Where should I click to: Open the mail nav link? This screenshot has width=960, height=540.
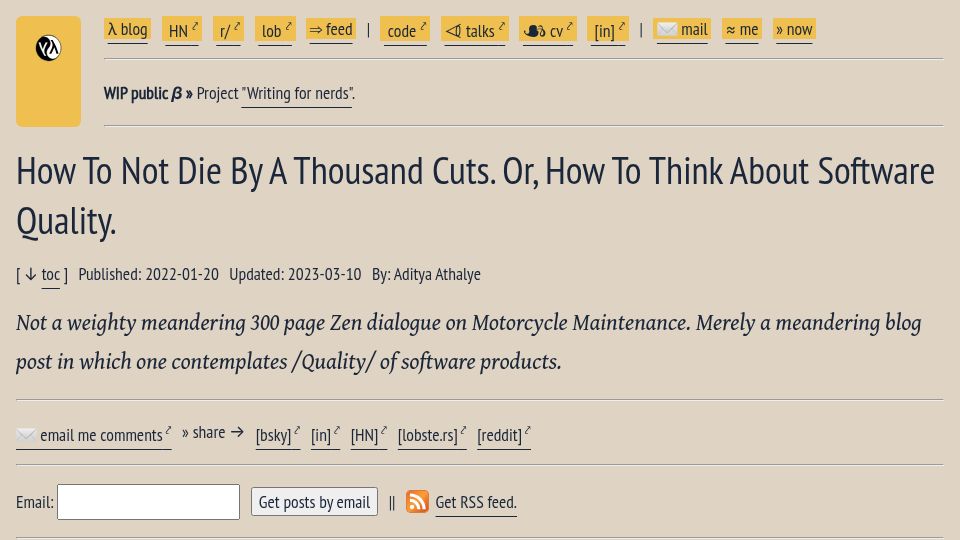682,29
